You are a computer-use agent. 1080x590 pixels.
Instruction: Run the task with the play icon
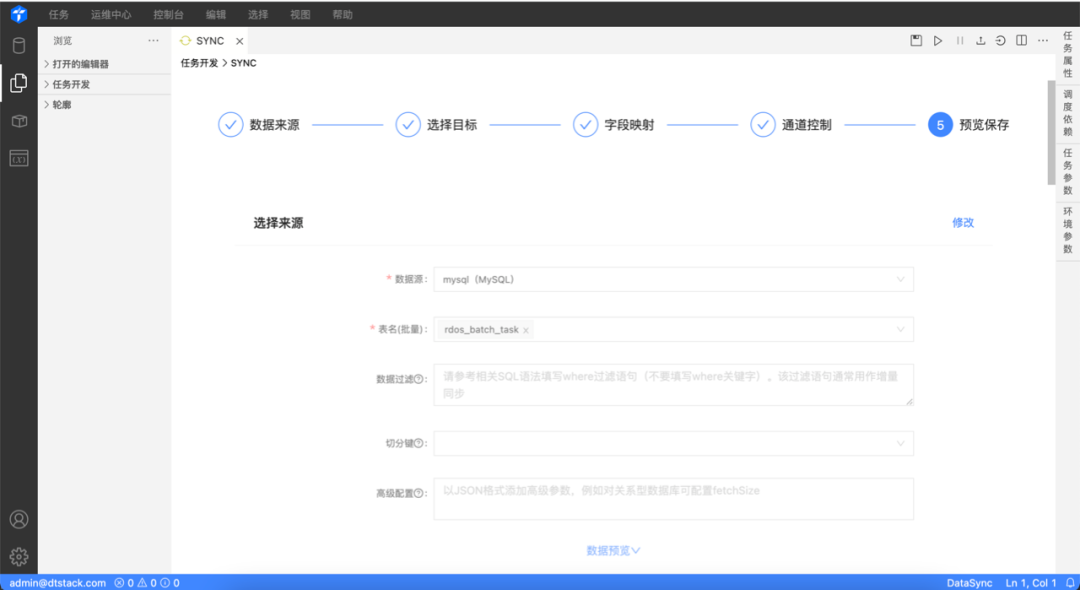point(937,41)
